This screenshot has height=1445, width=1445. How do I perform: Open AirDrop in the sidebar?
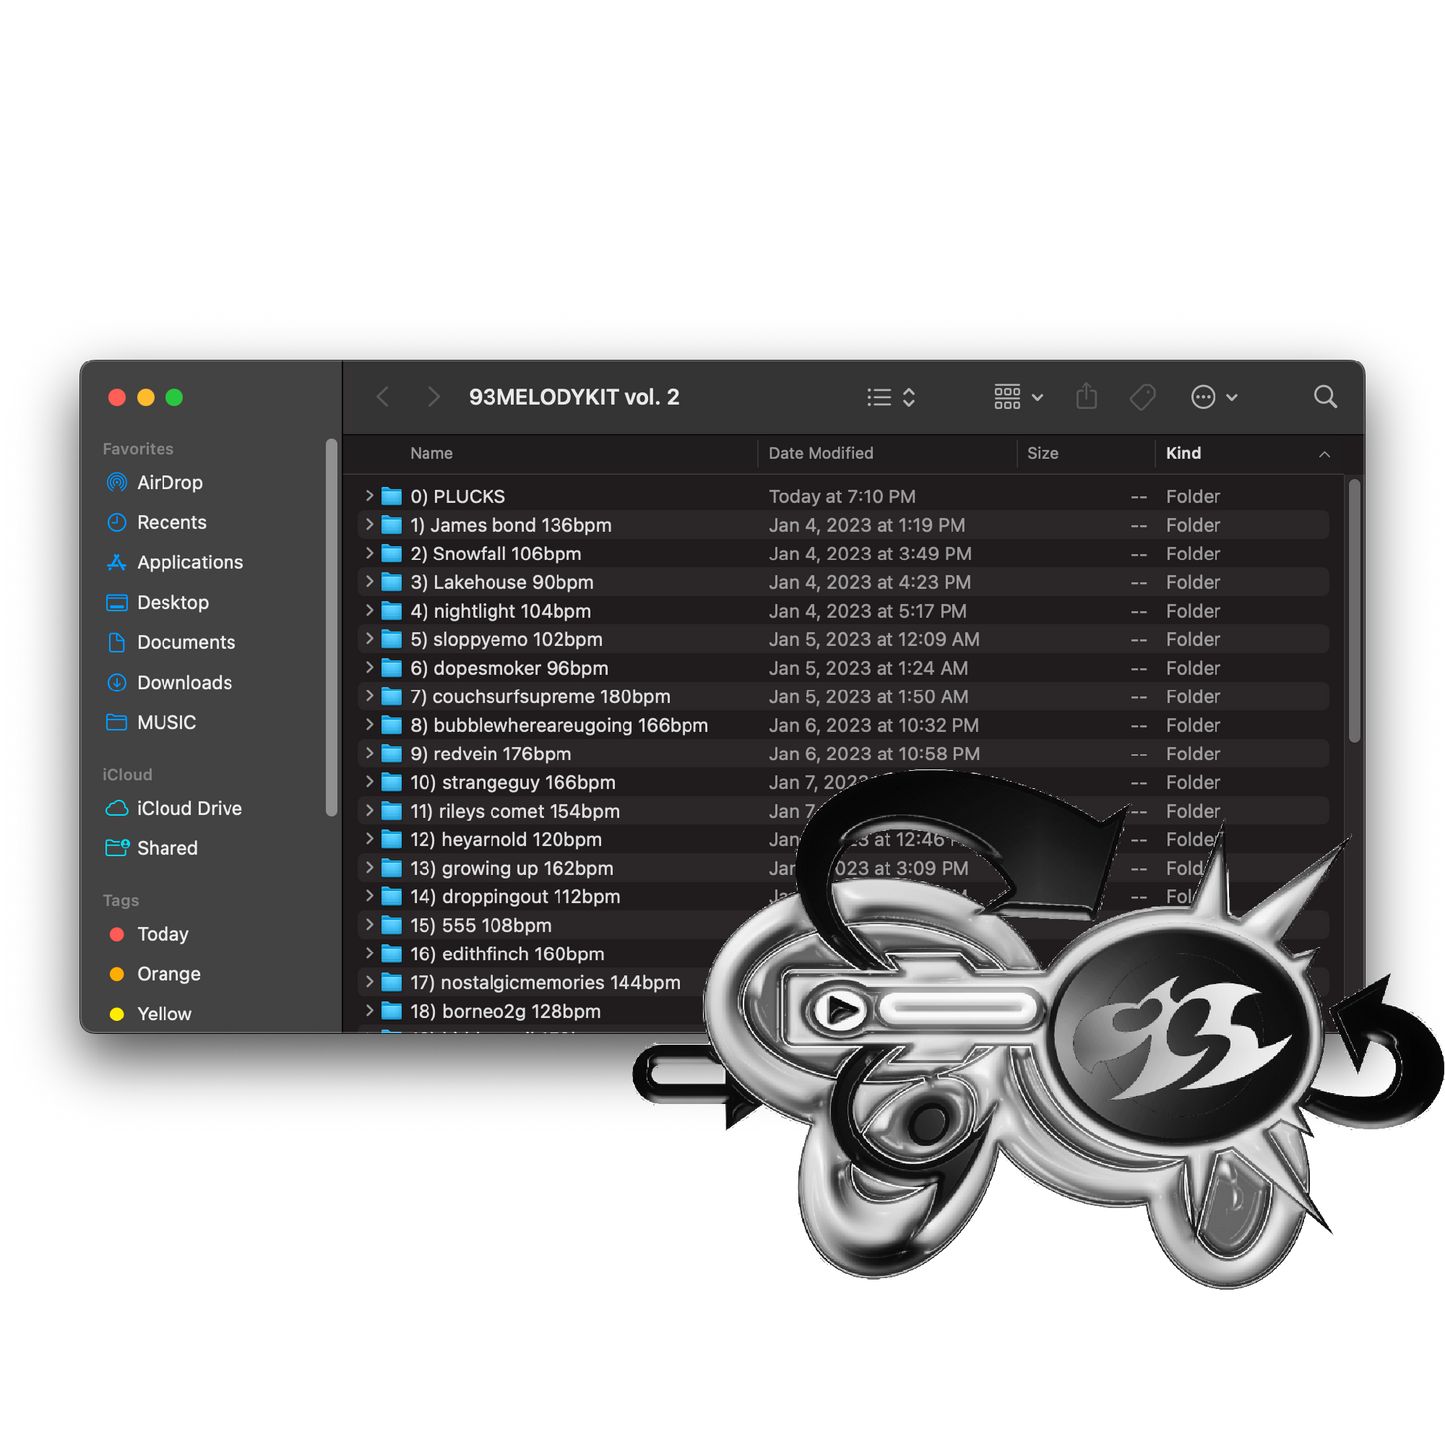(169, 483)
